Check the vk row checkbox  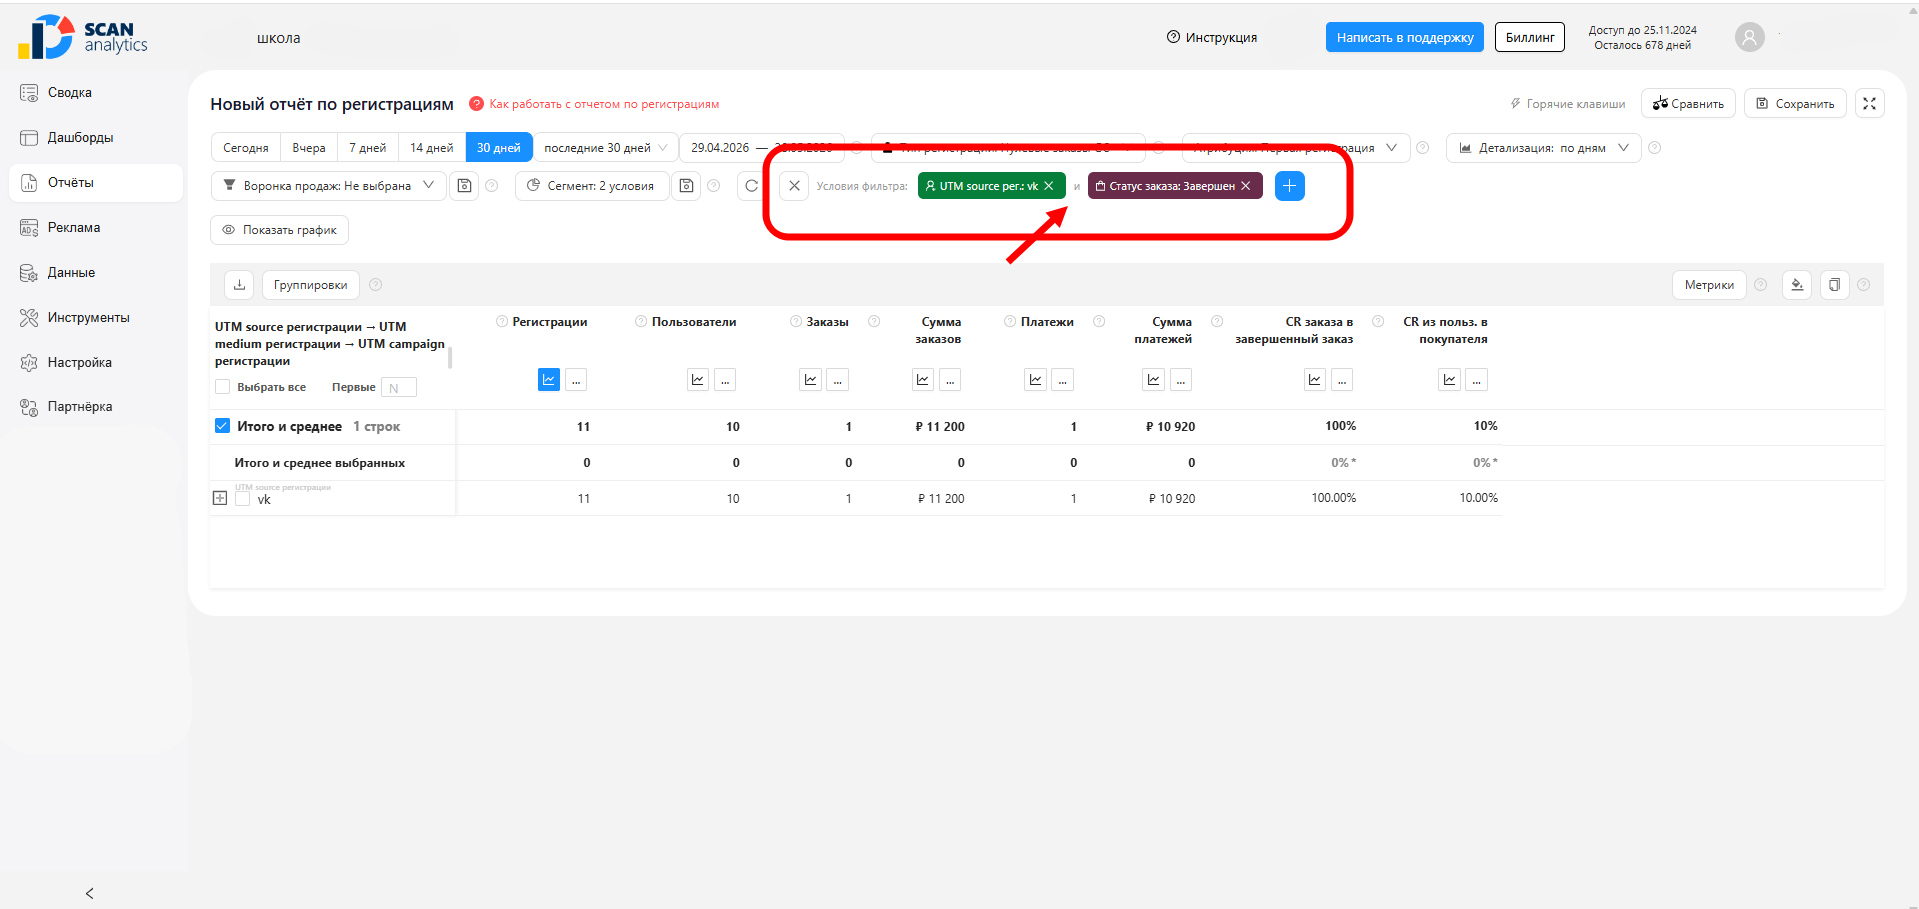tap(242, 498)
